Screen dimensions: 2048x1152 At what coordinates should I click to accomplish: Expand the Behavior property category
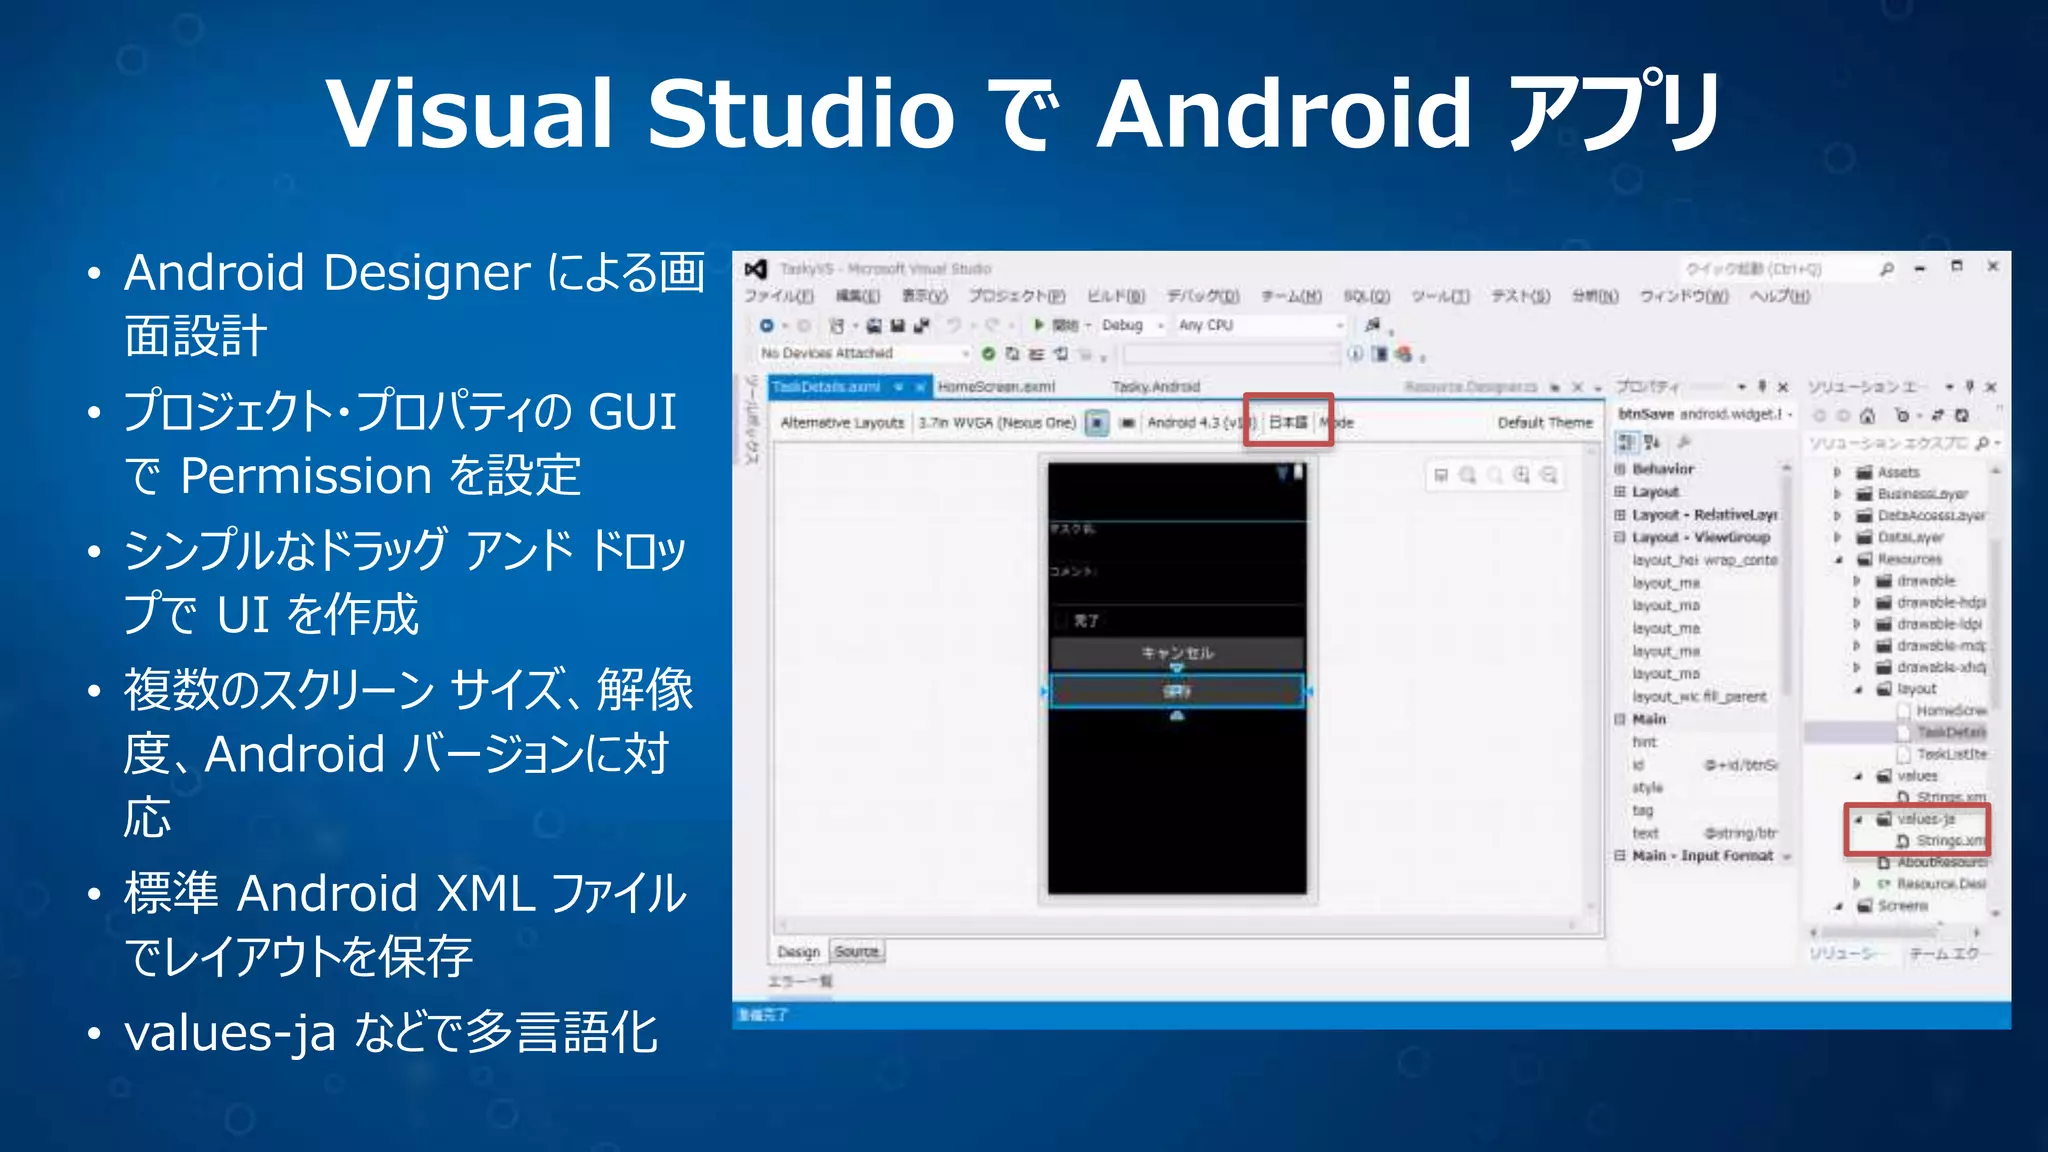(x=1620, y=469)
